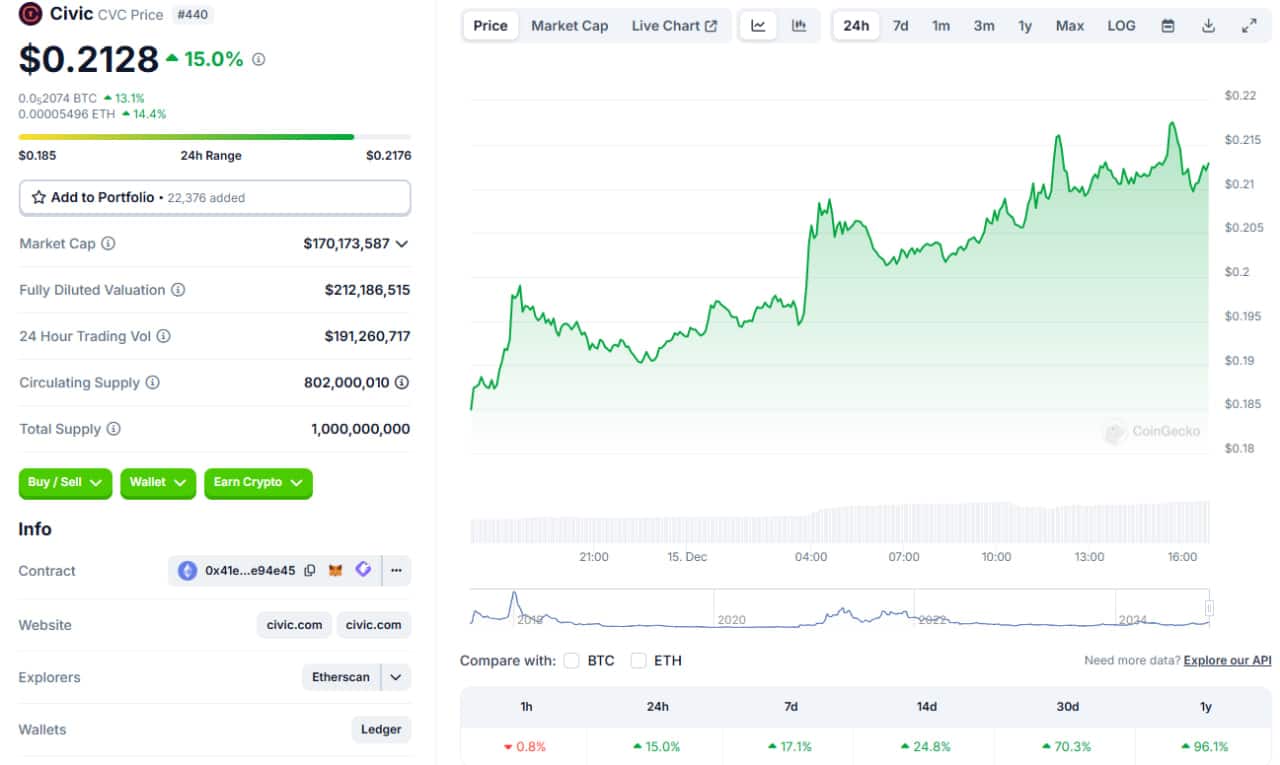The image size is (1280, 765).
Task: Open the Etherscan explorer link
Action: [x=341, y=677]
